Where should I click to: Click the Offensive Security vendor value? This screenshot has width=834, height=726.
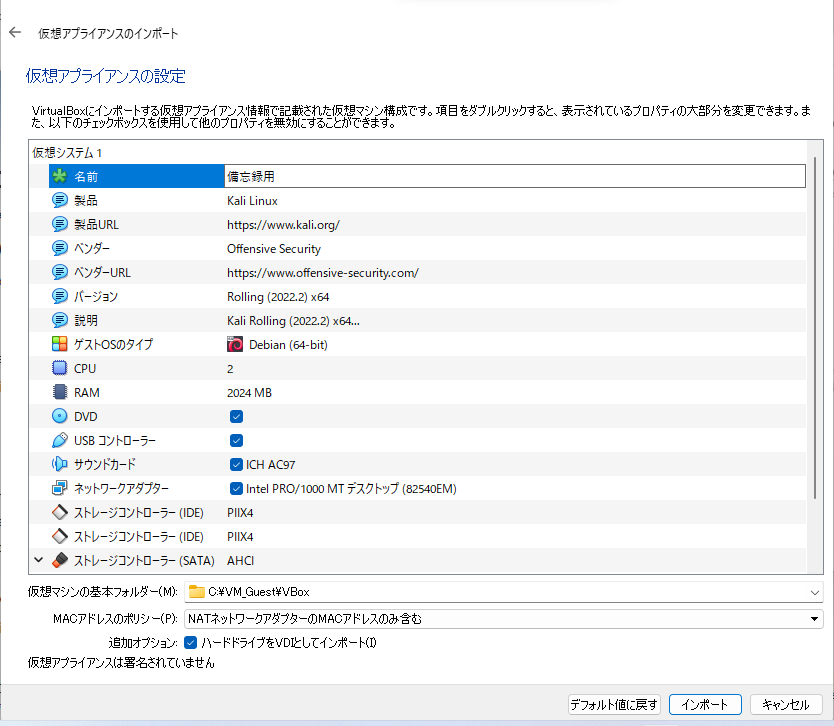[x=273, y=249]
